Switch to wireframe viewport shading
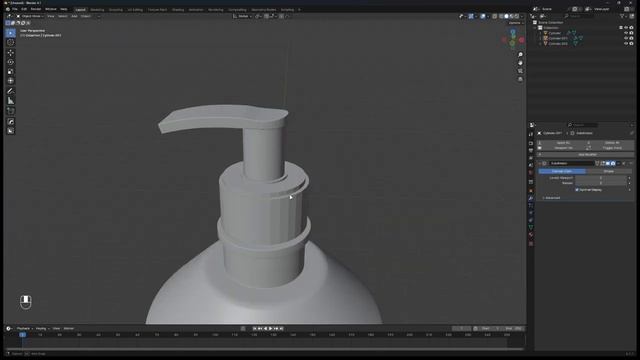This screenshot has height=360, width=640. pyautogui.click(x=501, y=16)
